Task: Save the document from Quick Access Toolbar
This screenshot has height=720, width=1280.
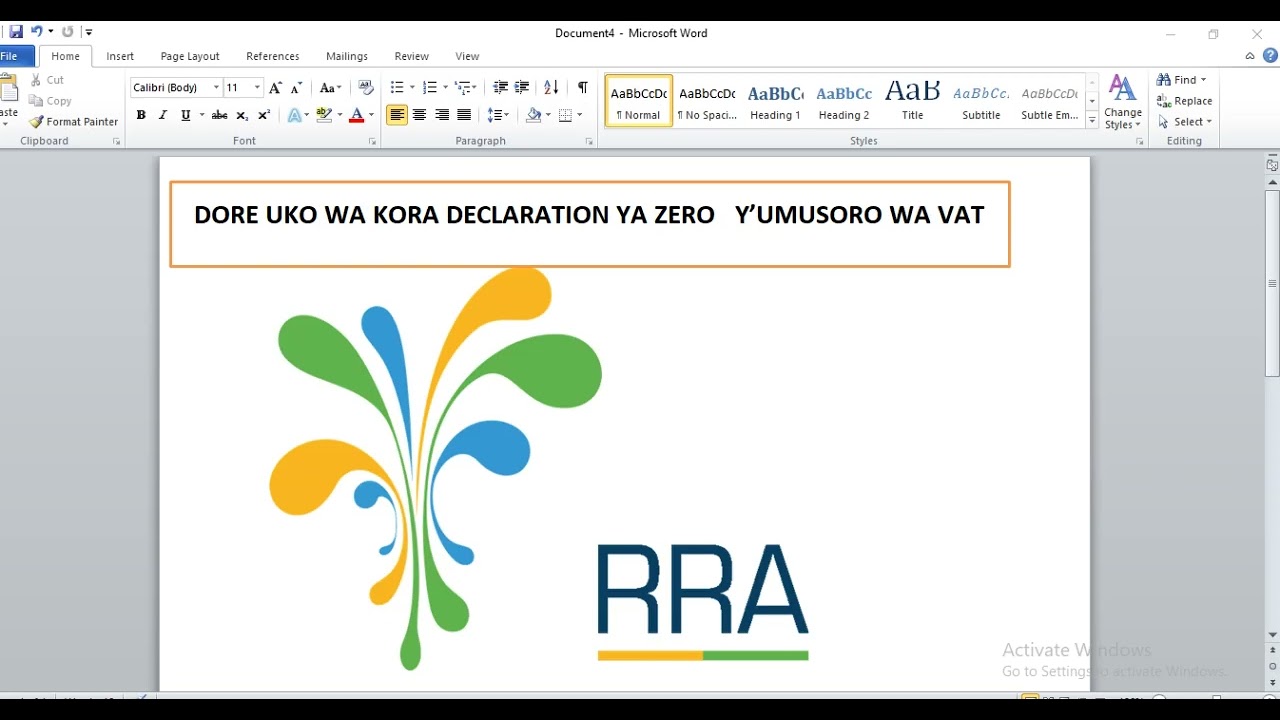Action: [x=16, y=32]
